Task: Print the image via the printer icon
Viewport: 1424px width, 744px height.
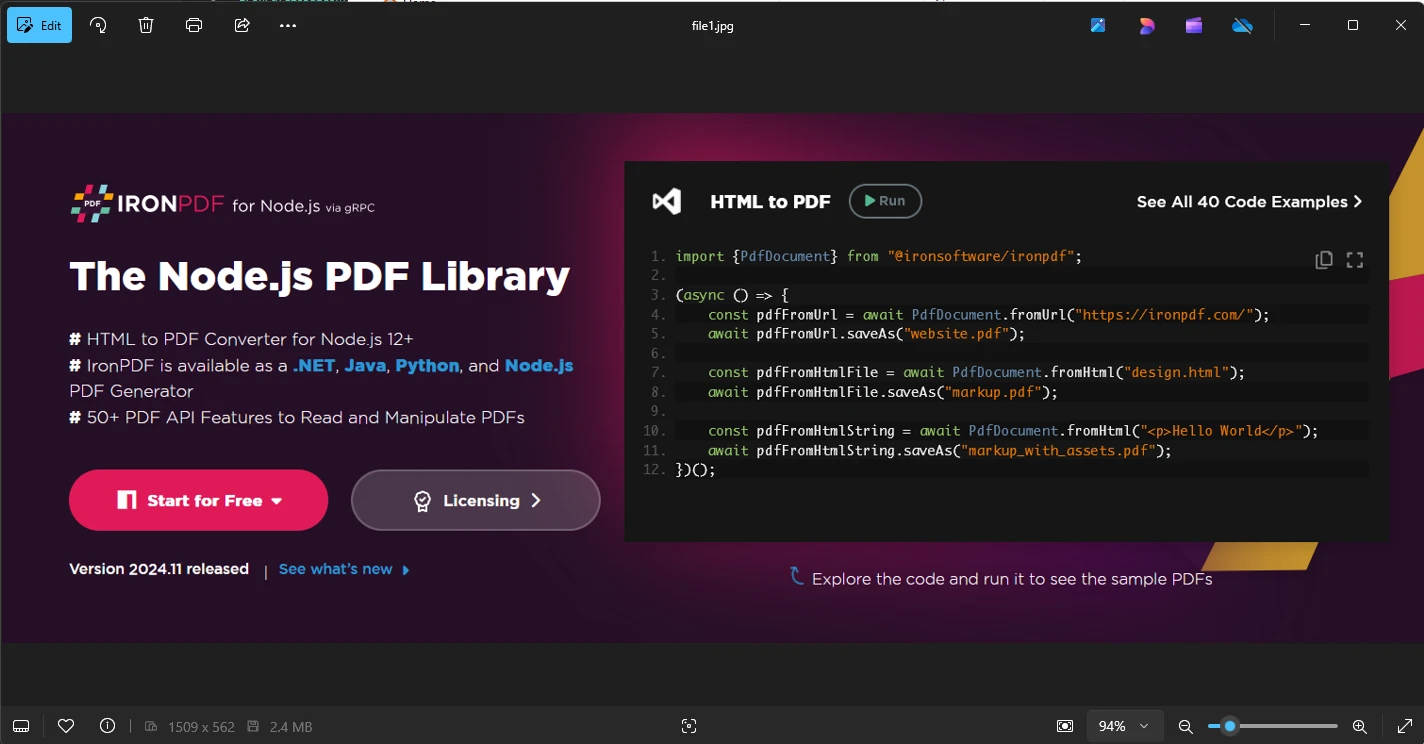Action: click(x=194, y=25)
